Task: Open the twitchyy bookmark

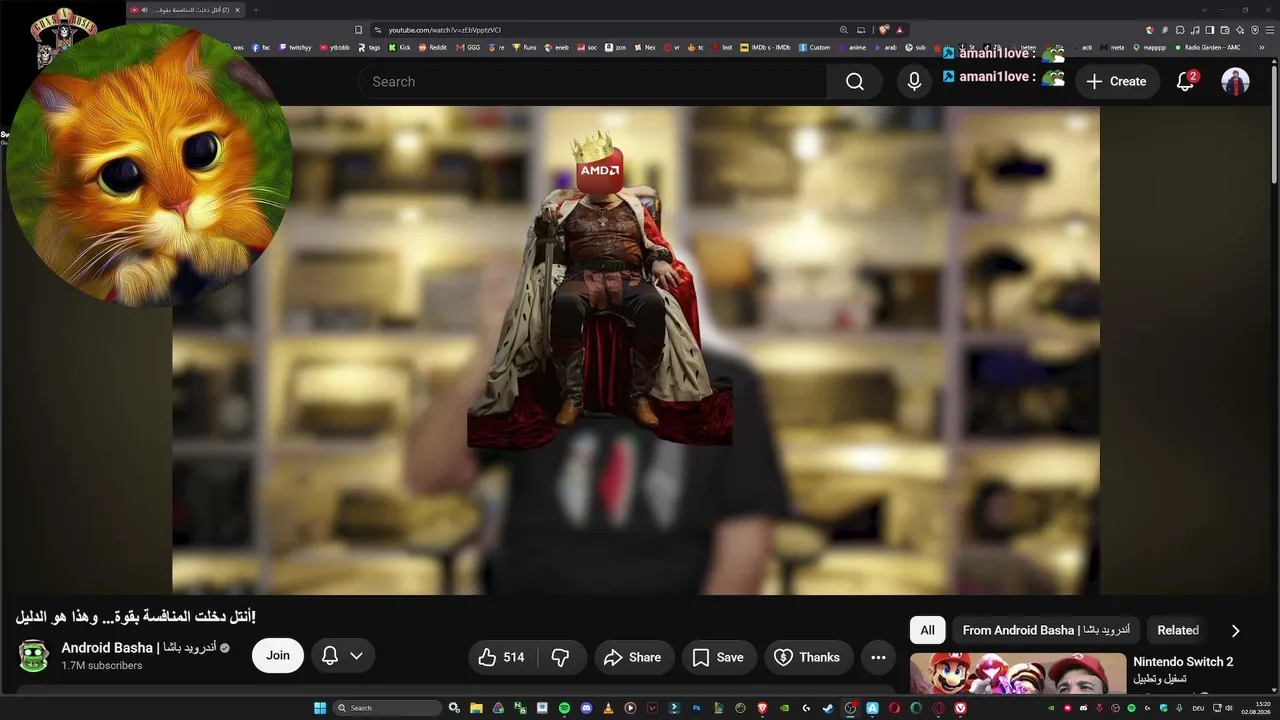Action: point(295,47)
